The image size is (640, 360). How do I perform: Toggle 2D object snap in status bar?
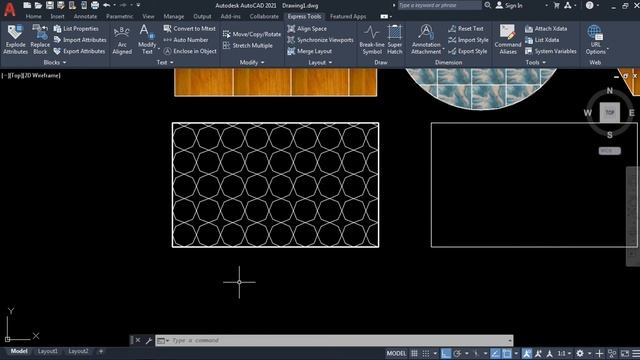[x=507, y=353]
